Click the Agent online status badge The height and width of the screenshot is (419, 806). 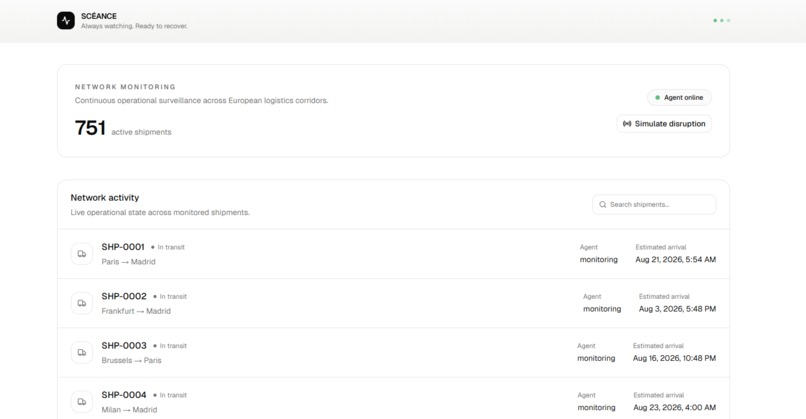(679, 98)
